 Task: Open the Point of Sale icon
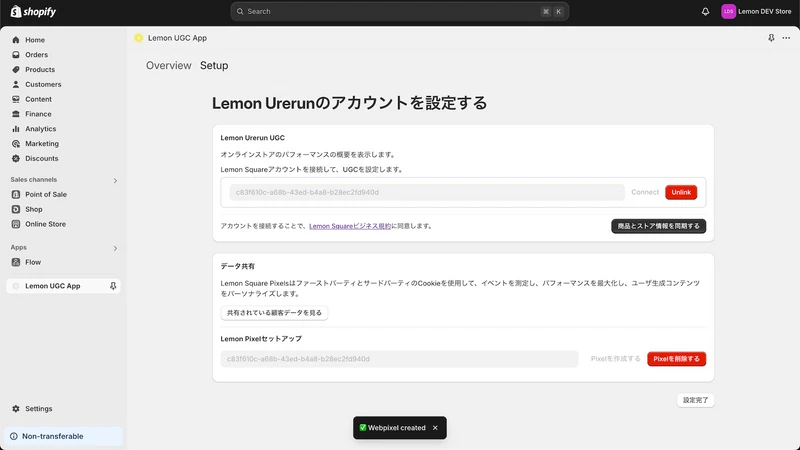(x=16, y=194)
